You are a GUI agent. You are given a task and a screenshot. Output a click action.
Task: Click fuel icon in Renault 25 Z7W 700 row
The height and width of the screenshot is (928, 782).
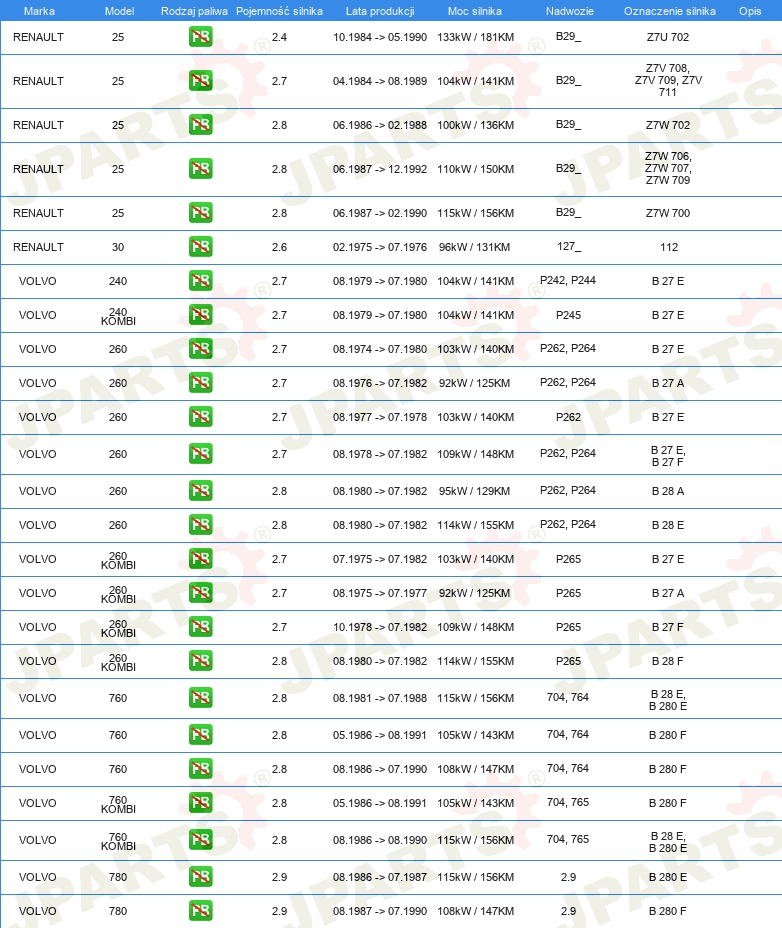coord(201,213)
